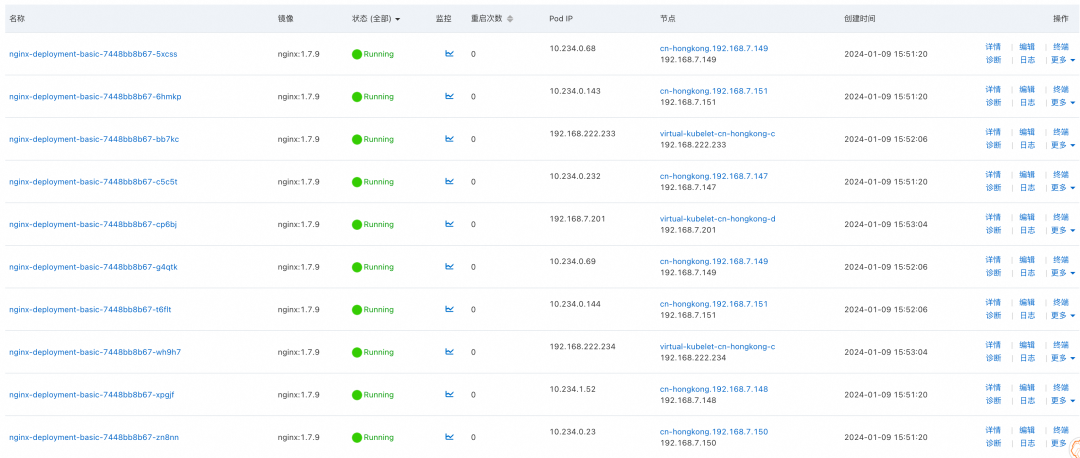Click virtual-kubelet-cn-hongkong-d node link
The height and width of the screenshot is (458, 1080).
click(x=718, y=218)
